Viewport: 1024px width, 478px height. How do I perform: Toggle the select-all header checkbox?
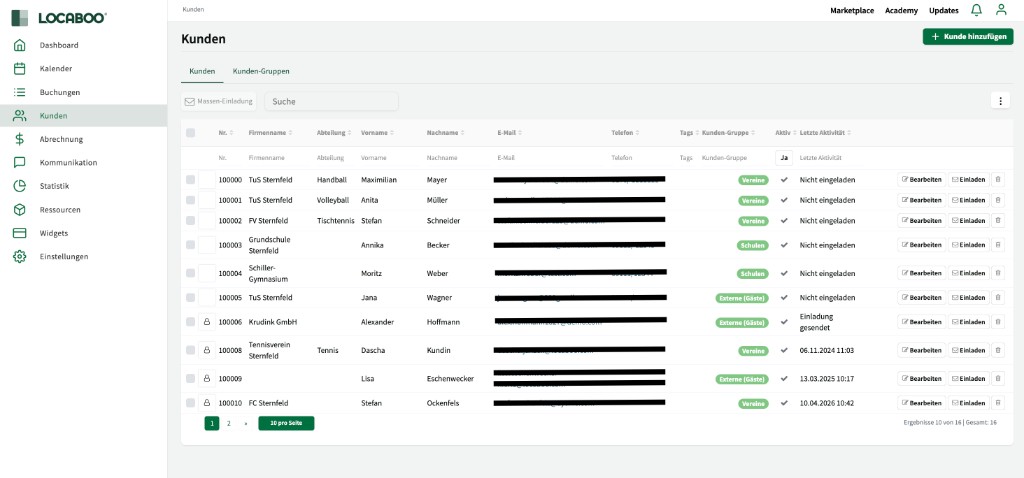coord(191,133)
